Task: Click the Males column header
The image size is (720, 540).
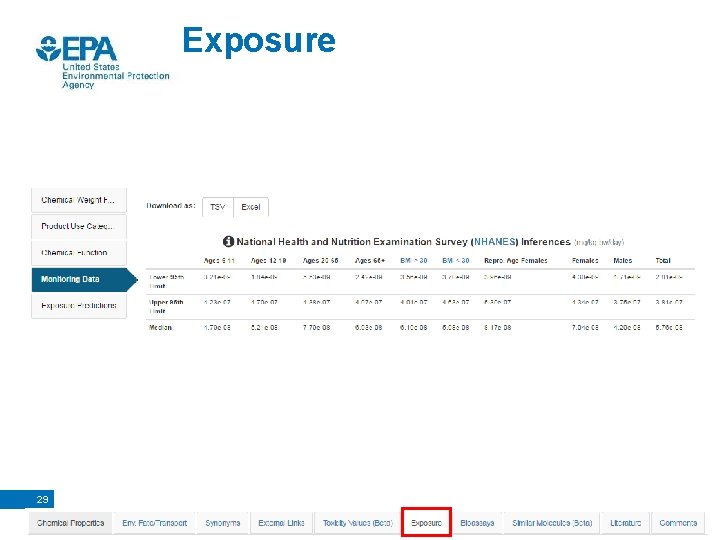Action: tap(623, 260)
